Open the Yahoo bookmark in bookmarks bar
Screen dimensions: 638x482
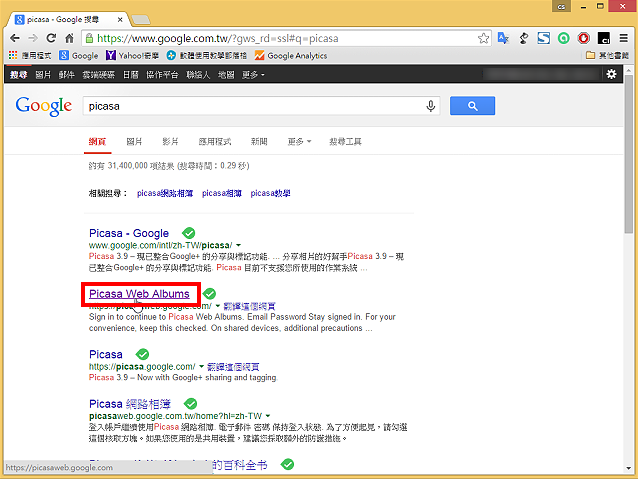point(132,55)
